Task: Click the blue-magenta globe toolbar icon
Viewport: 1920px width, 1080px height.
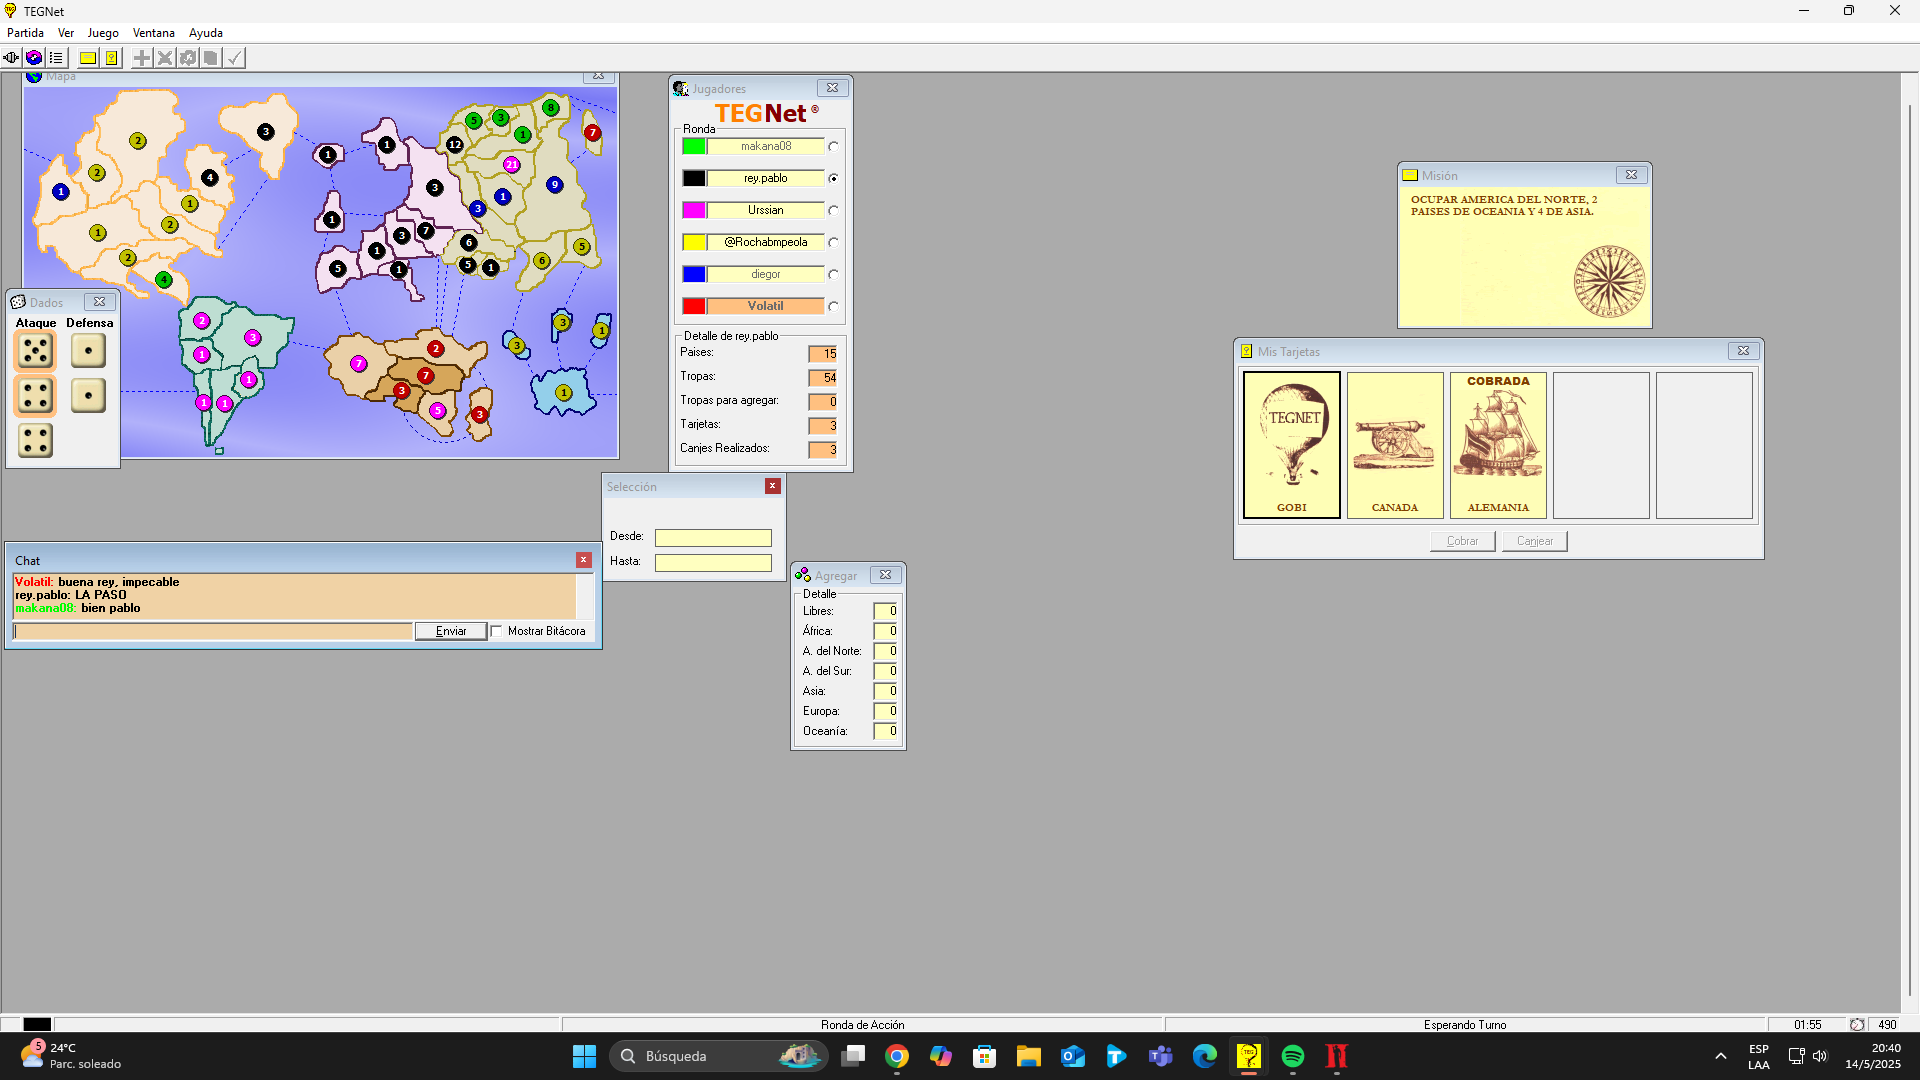Action: click(x=34, y=58)
